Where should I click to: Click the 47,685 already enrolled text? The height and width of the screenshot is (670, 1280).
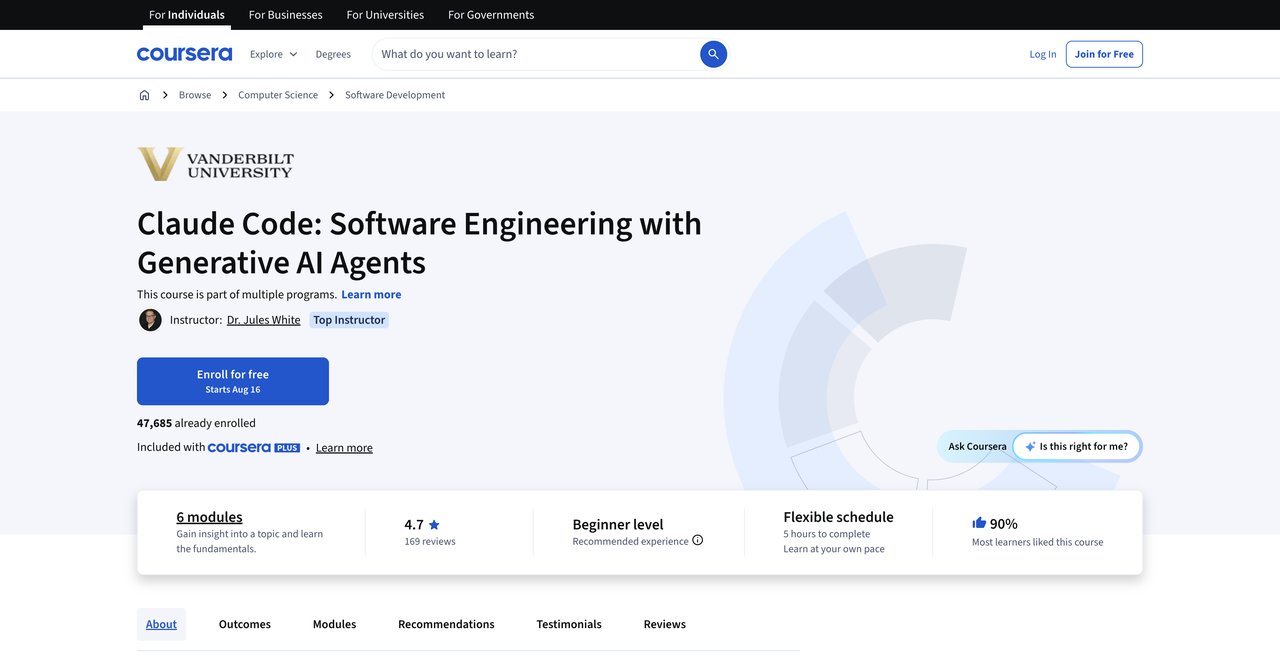tap(196, 423)
